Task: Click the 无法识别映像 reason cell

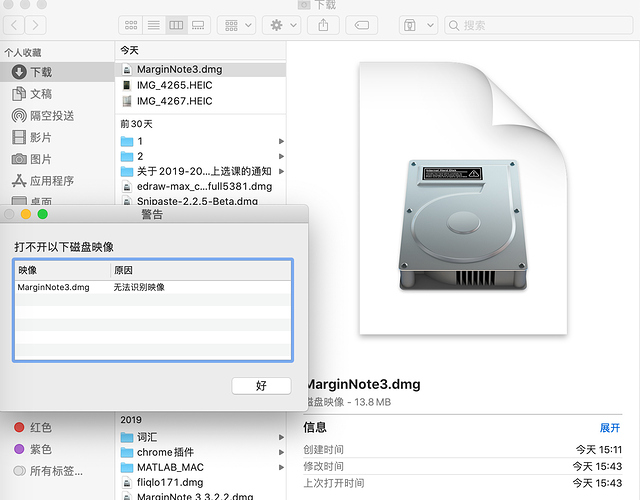Action: point(139,287)
